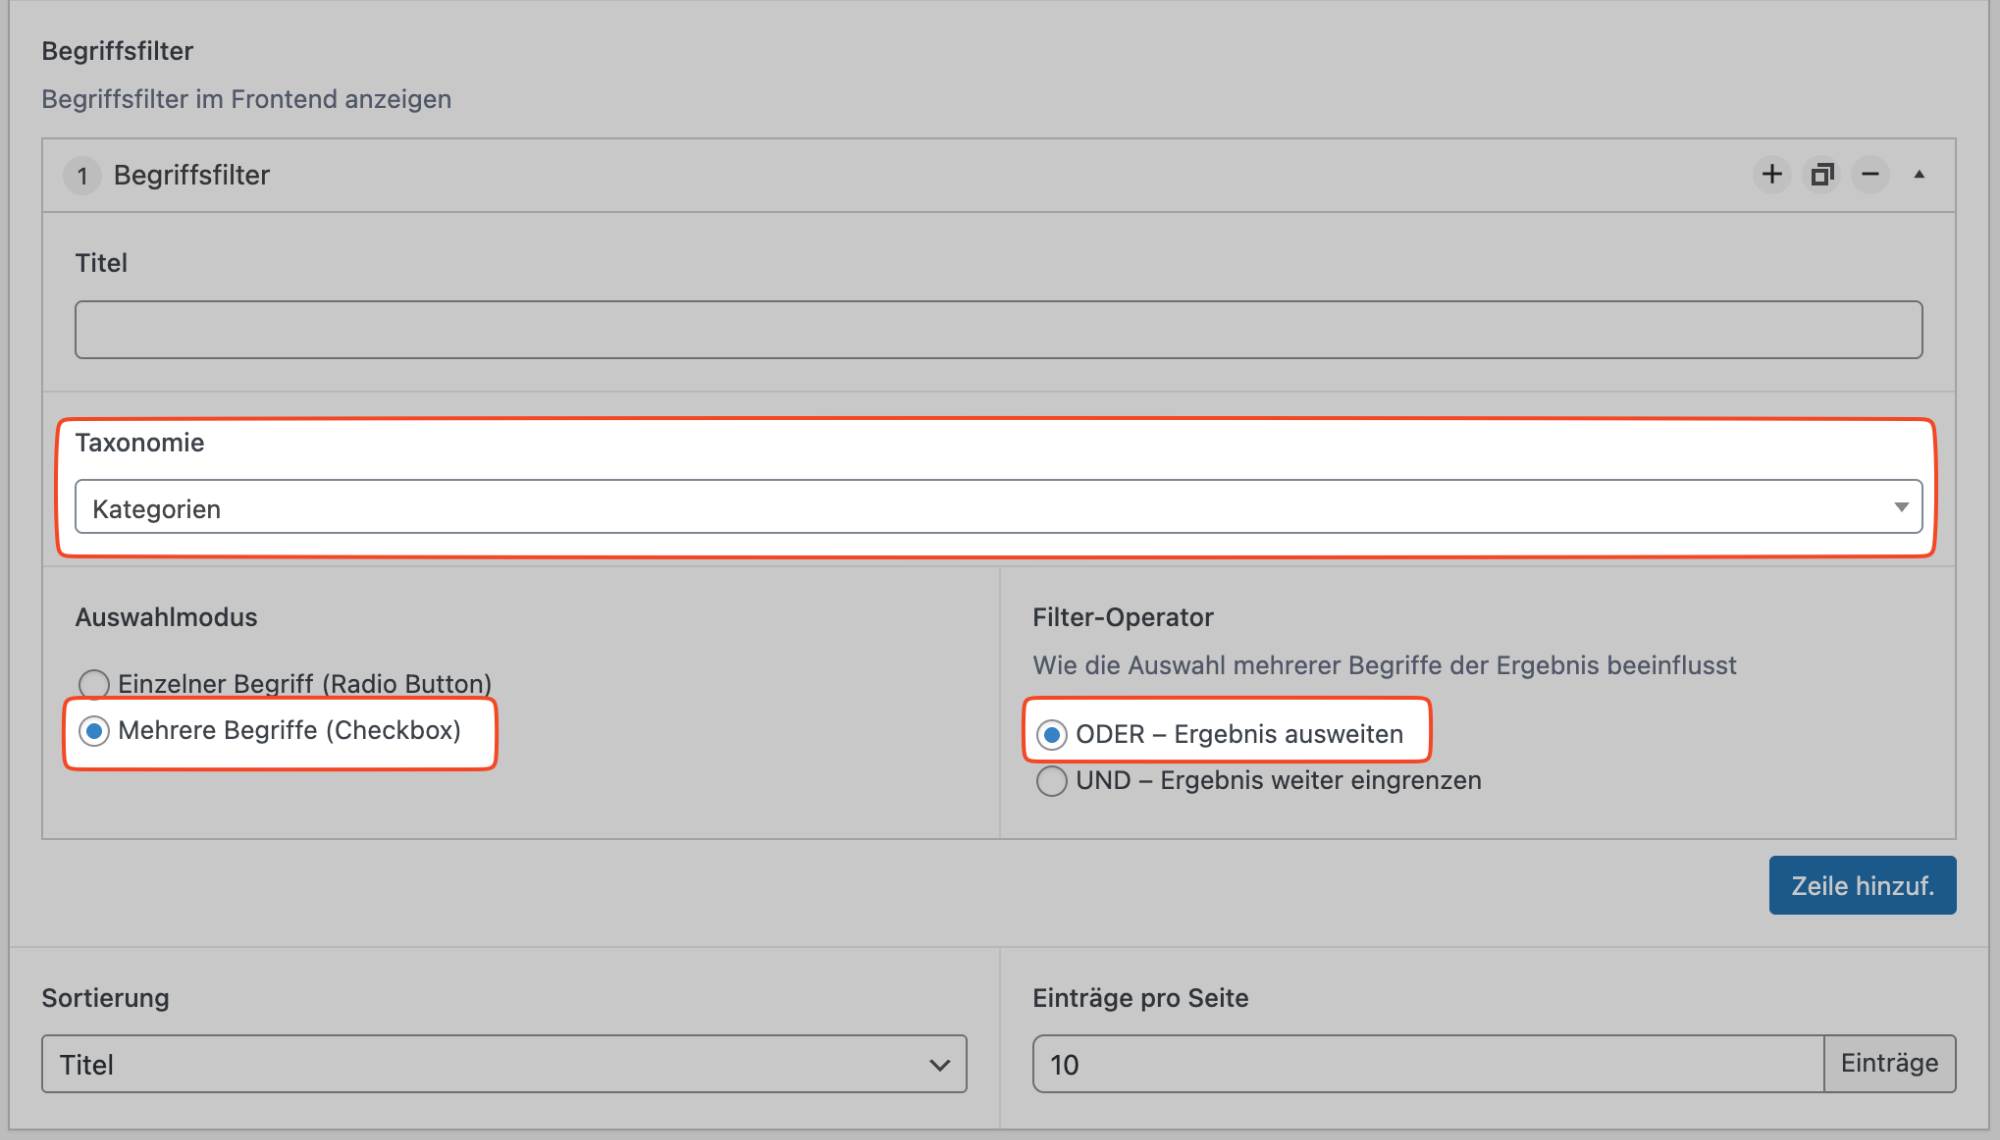Click the Einträge unit suffix label
The image size is (2000, 1140).
[x=1889, y=1063]
